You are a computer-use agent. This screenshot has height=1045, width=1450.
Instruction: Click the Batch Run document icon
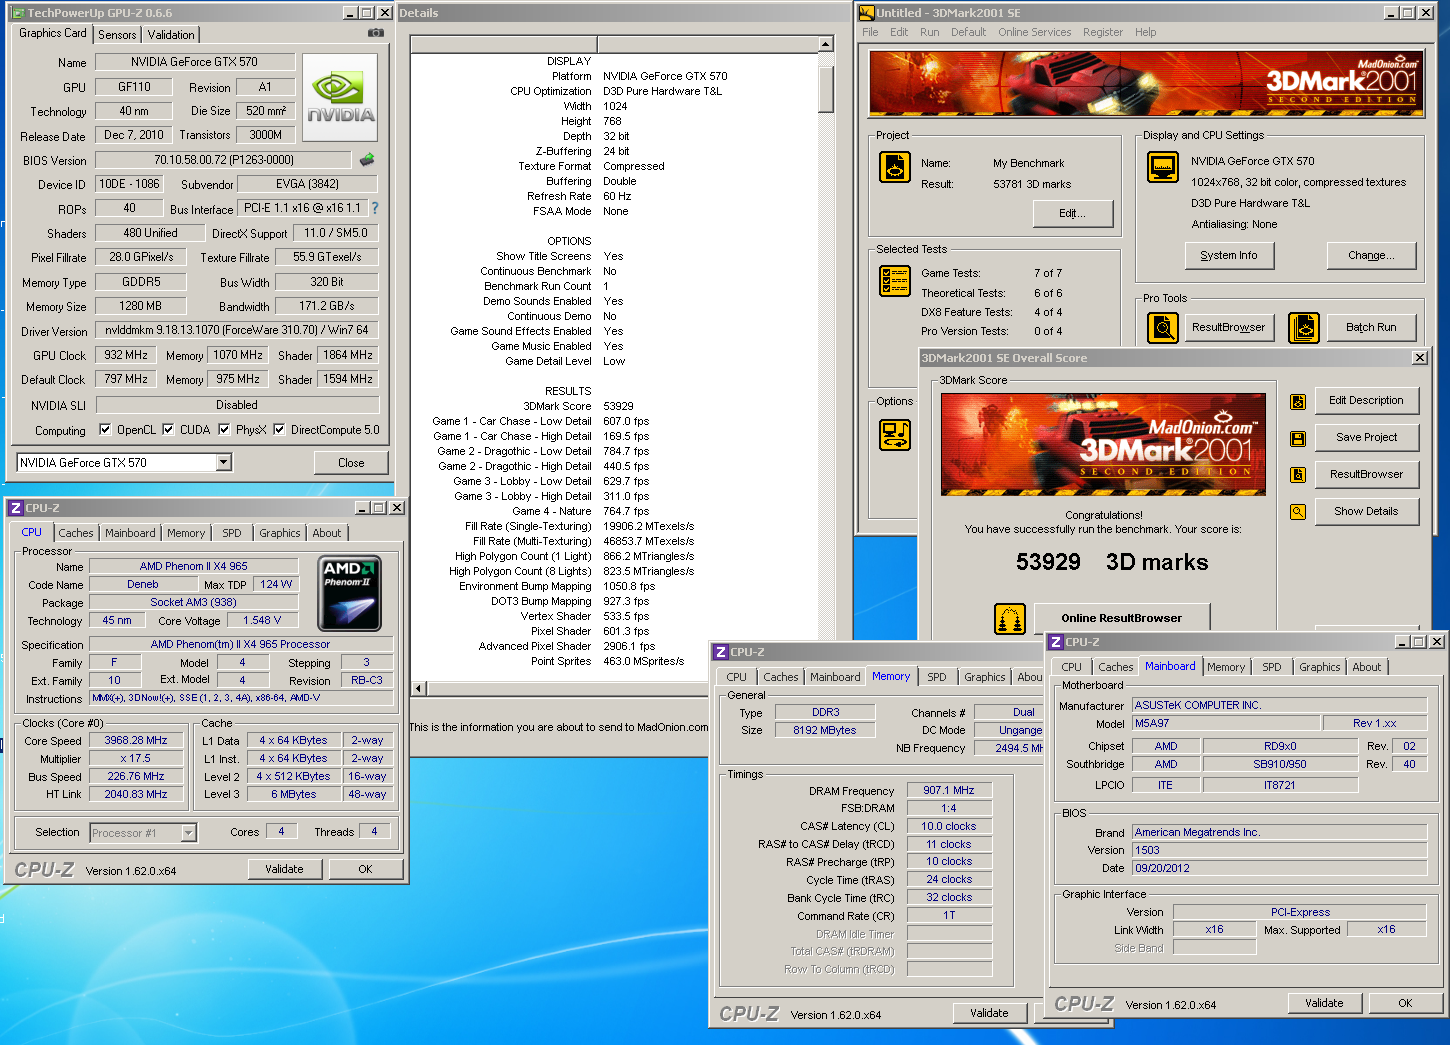tap(1304, 327)
